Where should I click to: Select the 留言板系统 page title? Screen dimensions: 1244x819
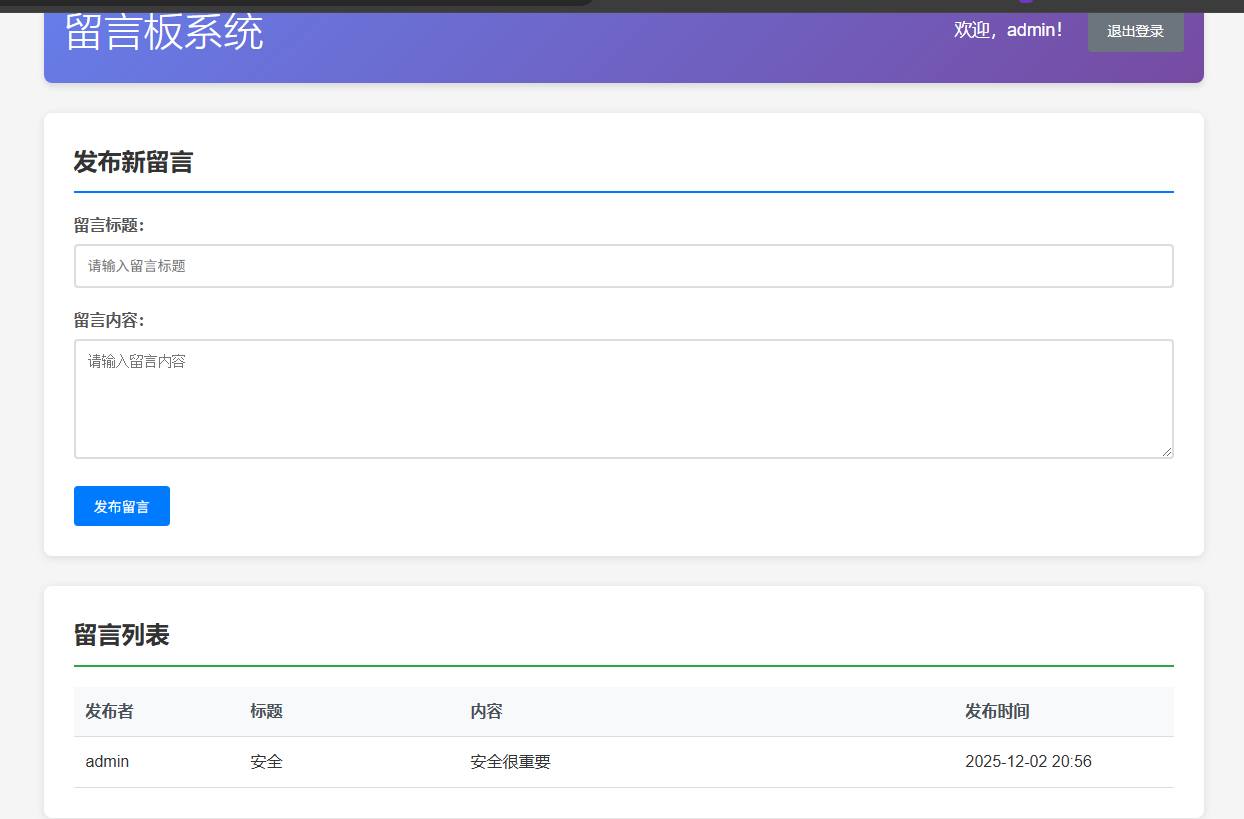pyautogui.click(x=164, y=32)
